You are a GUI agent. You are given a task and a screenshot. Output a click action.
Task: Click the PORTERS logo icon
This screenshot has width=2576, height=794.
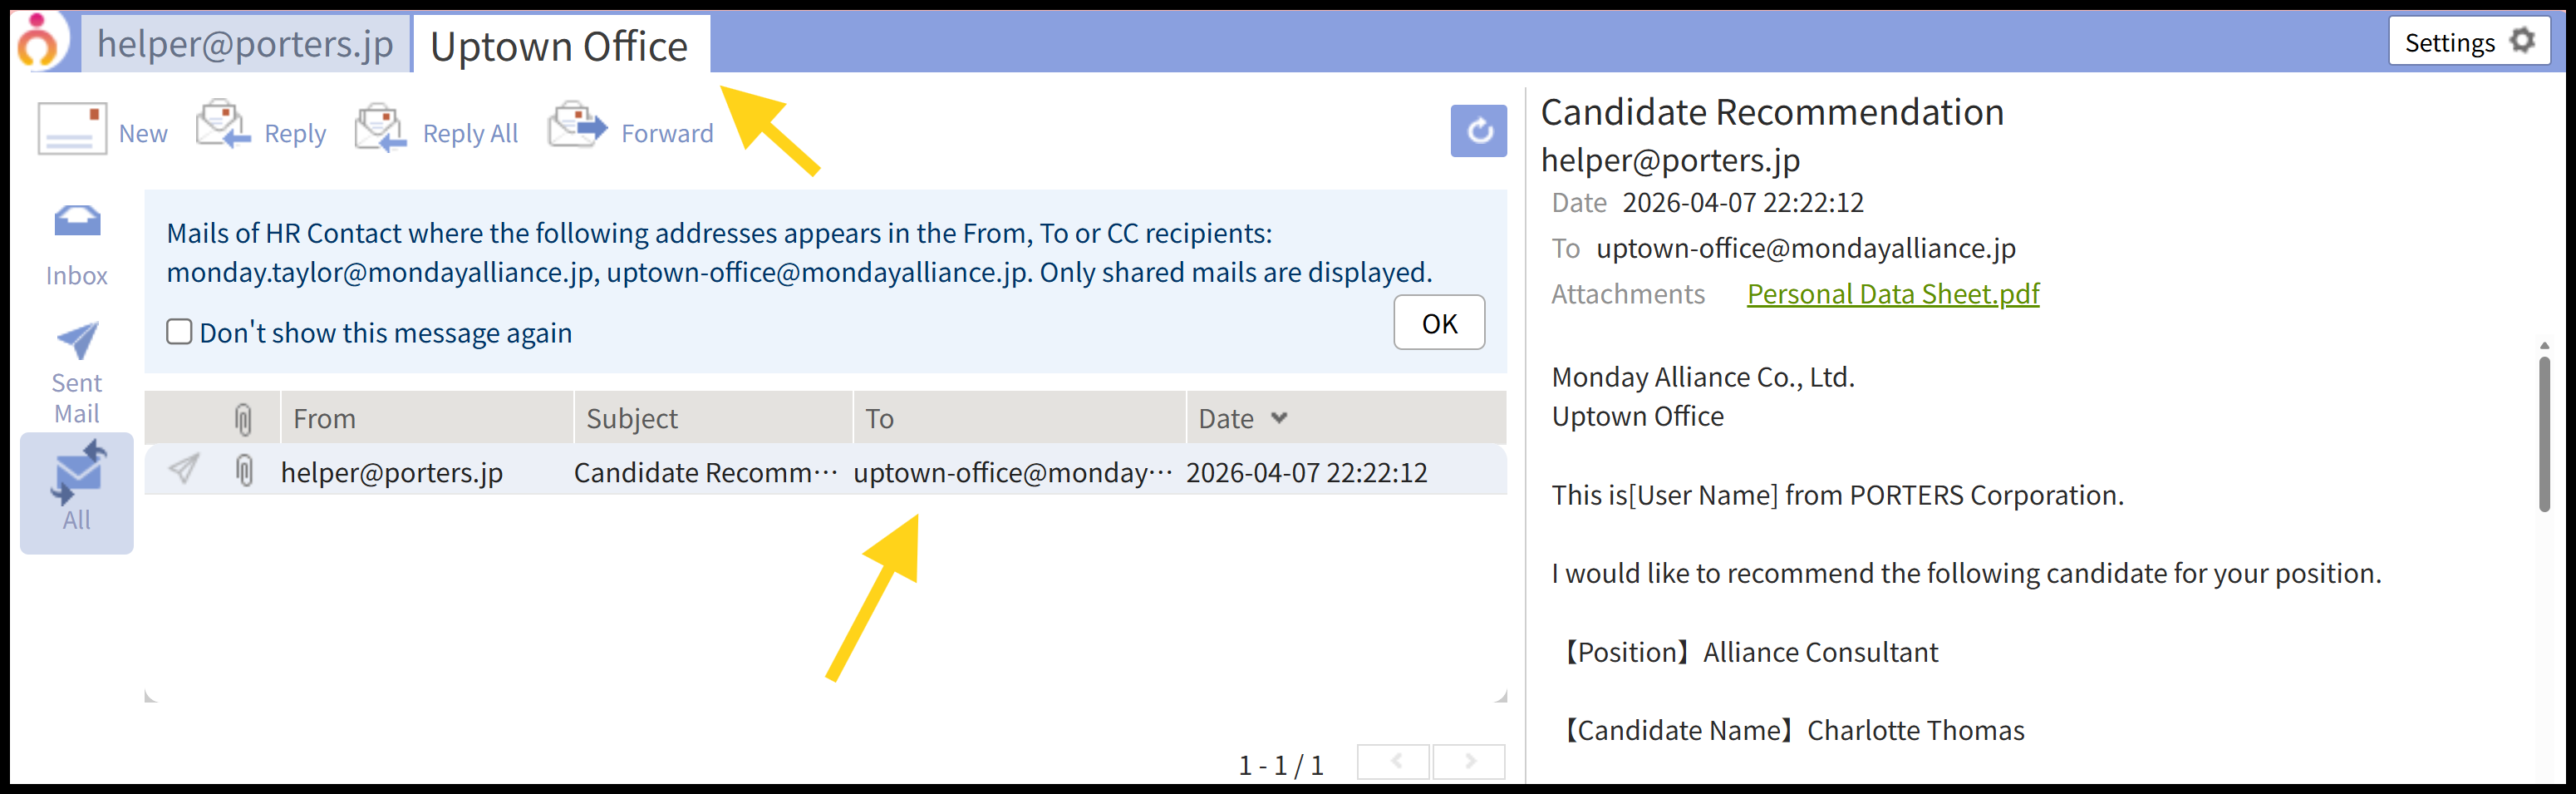40,41
